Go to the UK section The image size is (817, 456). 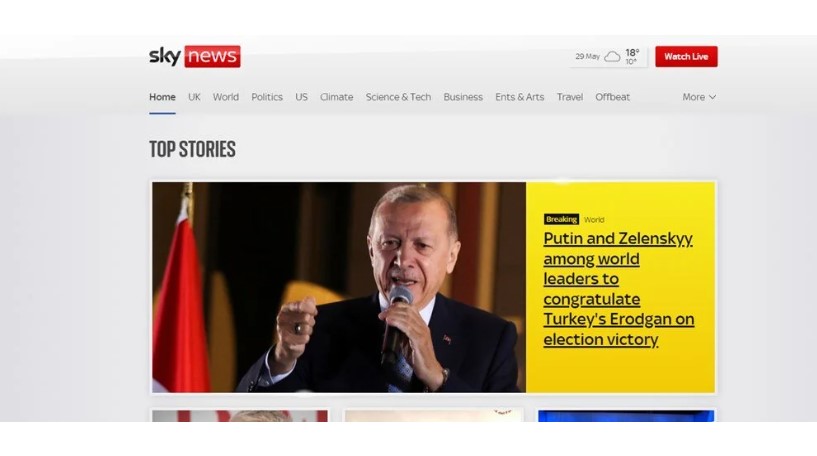[194, 97]
